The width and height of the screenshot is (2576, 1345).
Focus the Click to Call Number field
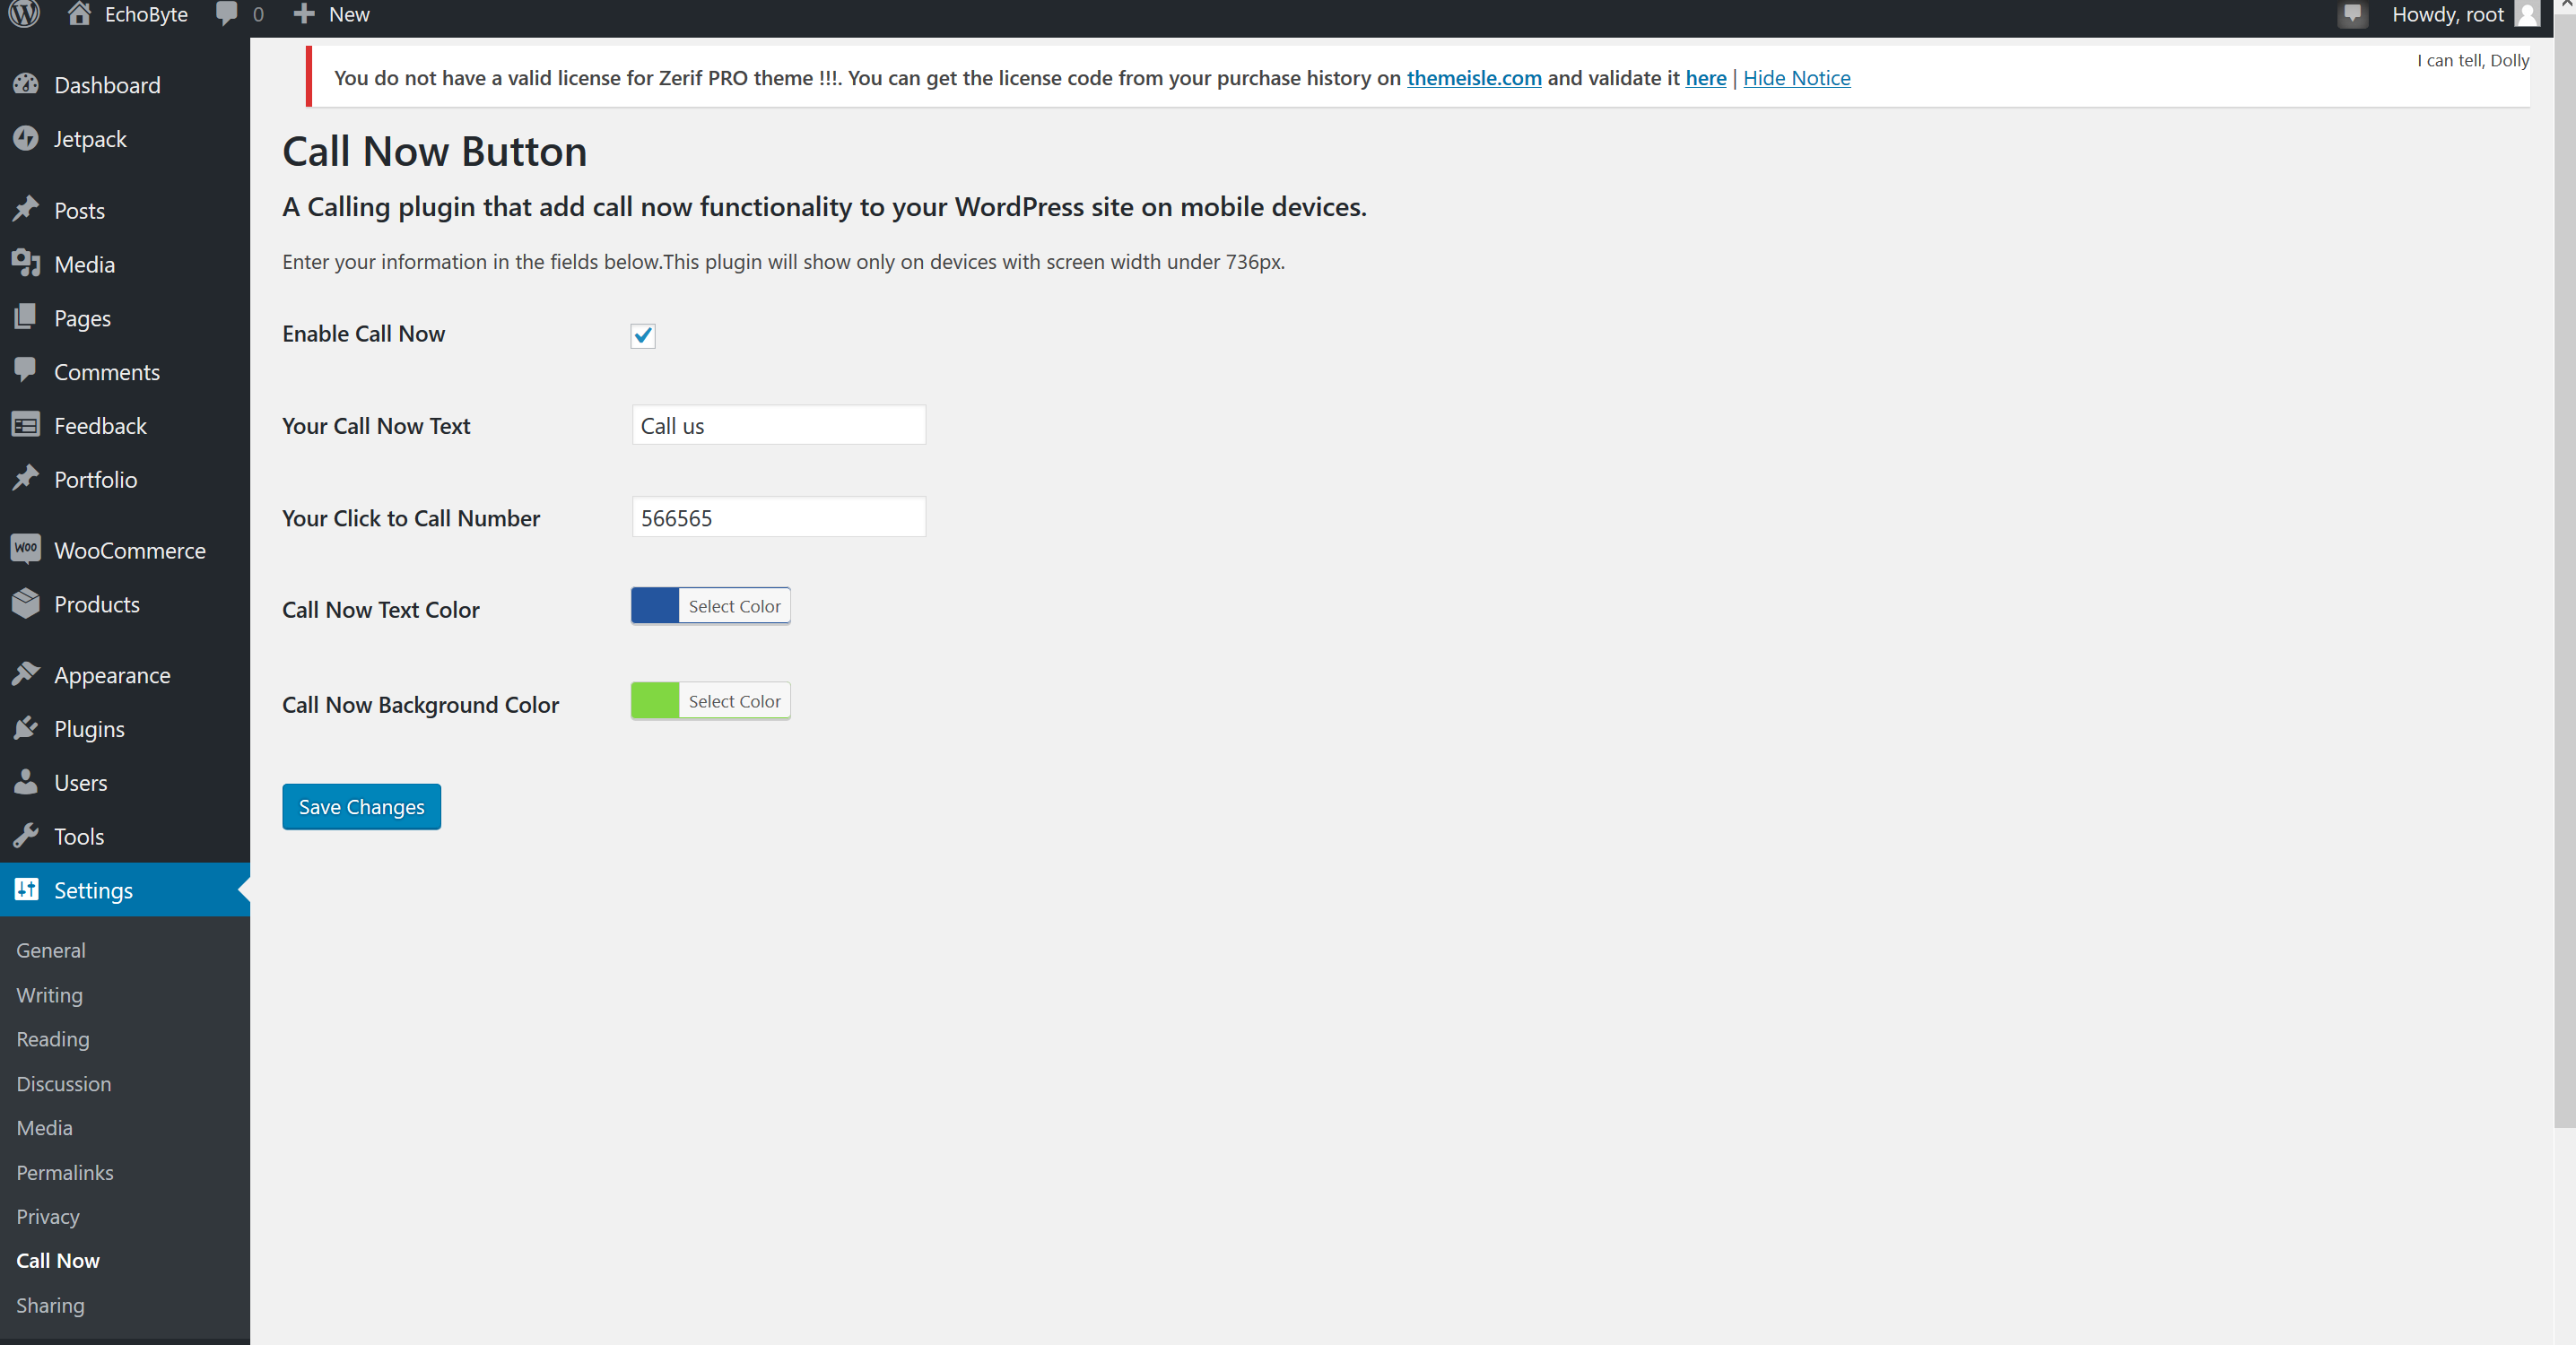click(x=778, y=517)
